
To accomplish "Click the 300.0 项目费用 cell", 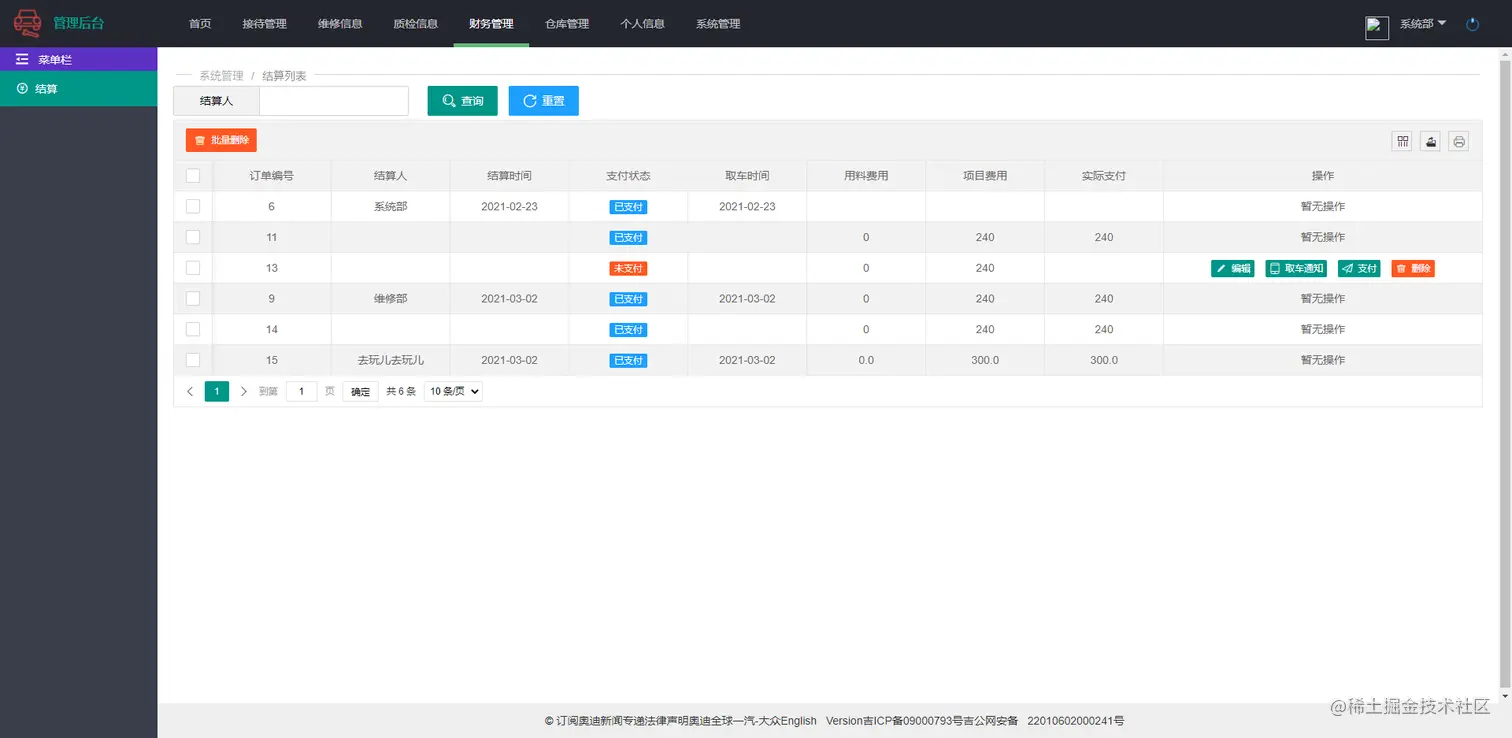I will click(985, 360).
